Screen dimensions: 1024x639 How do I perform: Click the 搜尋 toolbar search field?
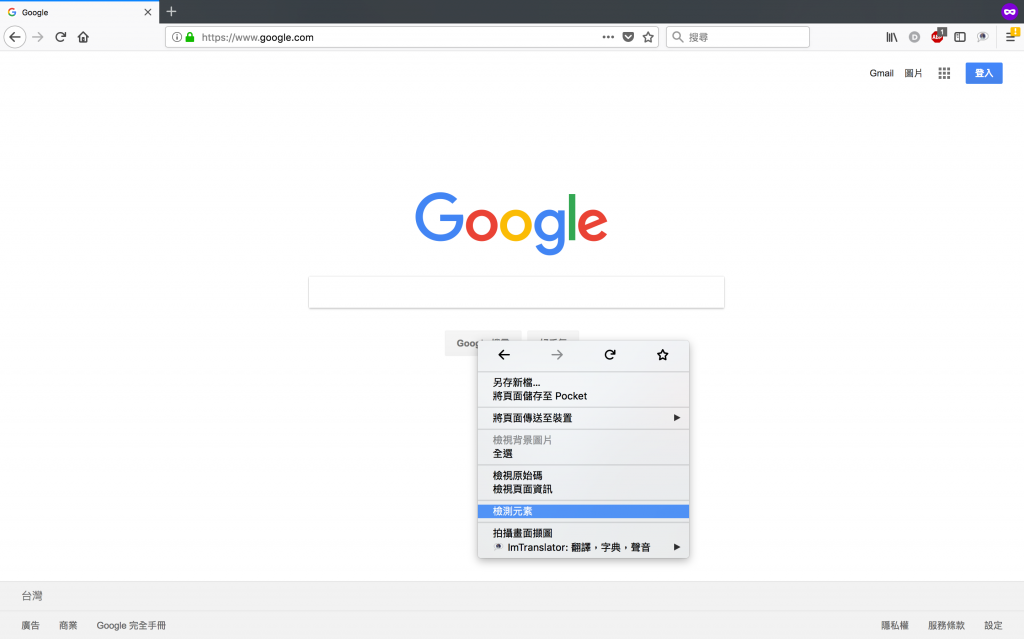(x=737, y=37)
